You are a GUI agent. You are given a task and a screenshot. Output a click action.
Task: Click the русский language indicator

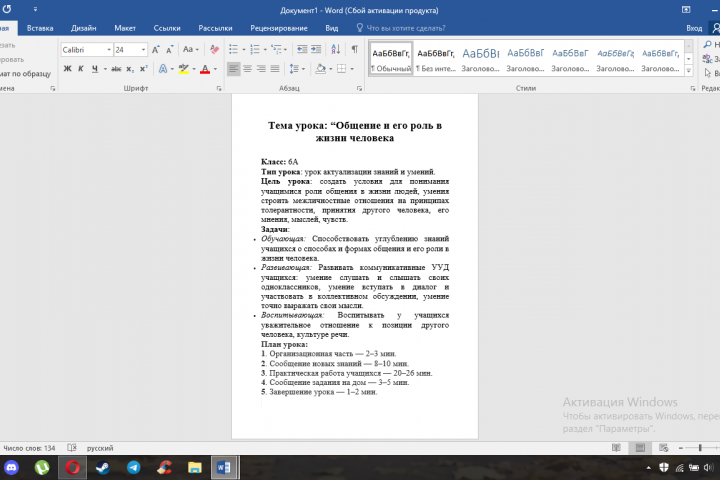click(x=100, y=448)
